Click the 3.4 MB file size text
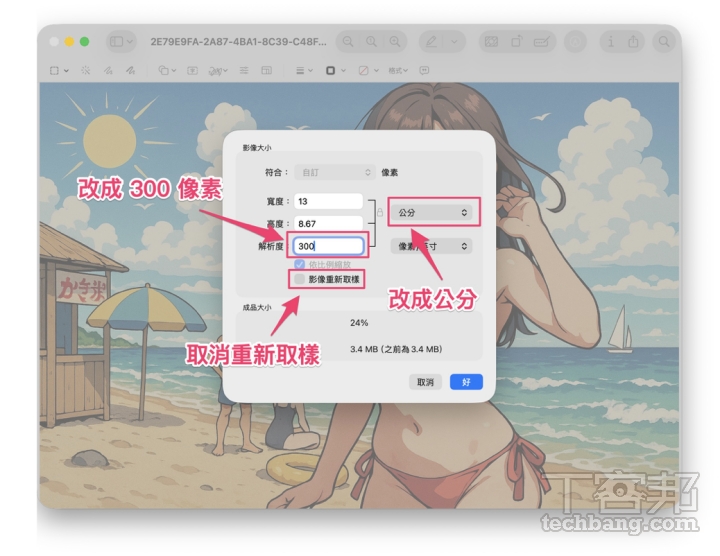 coord(396,349)
